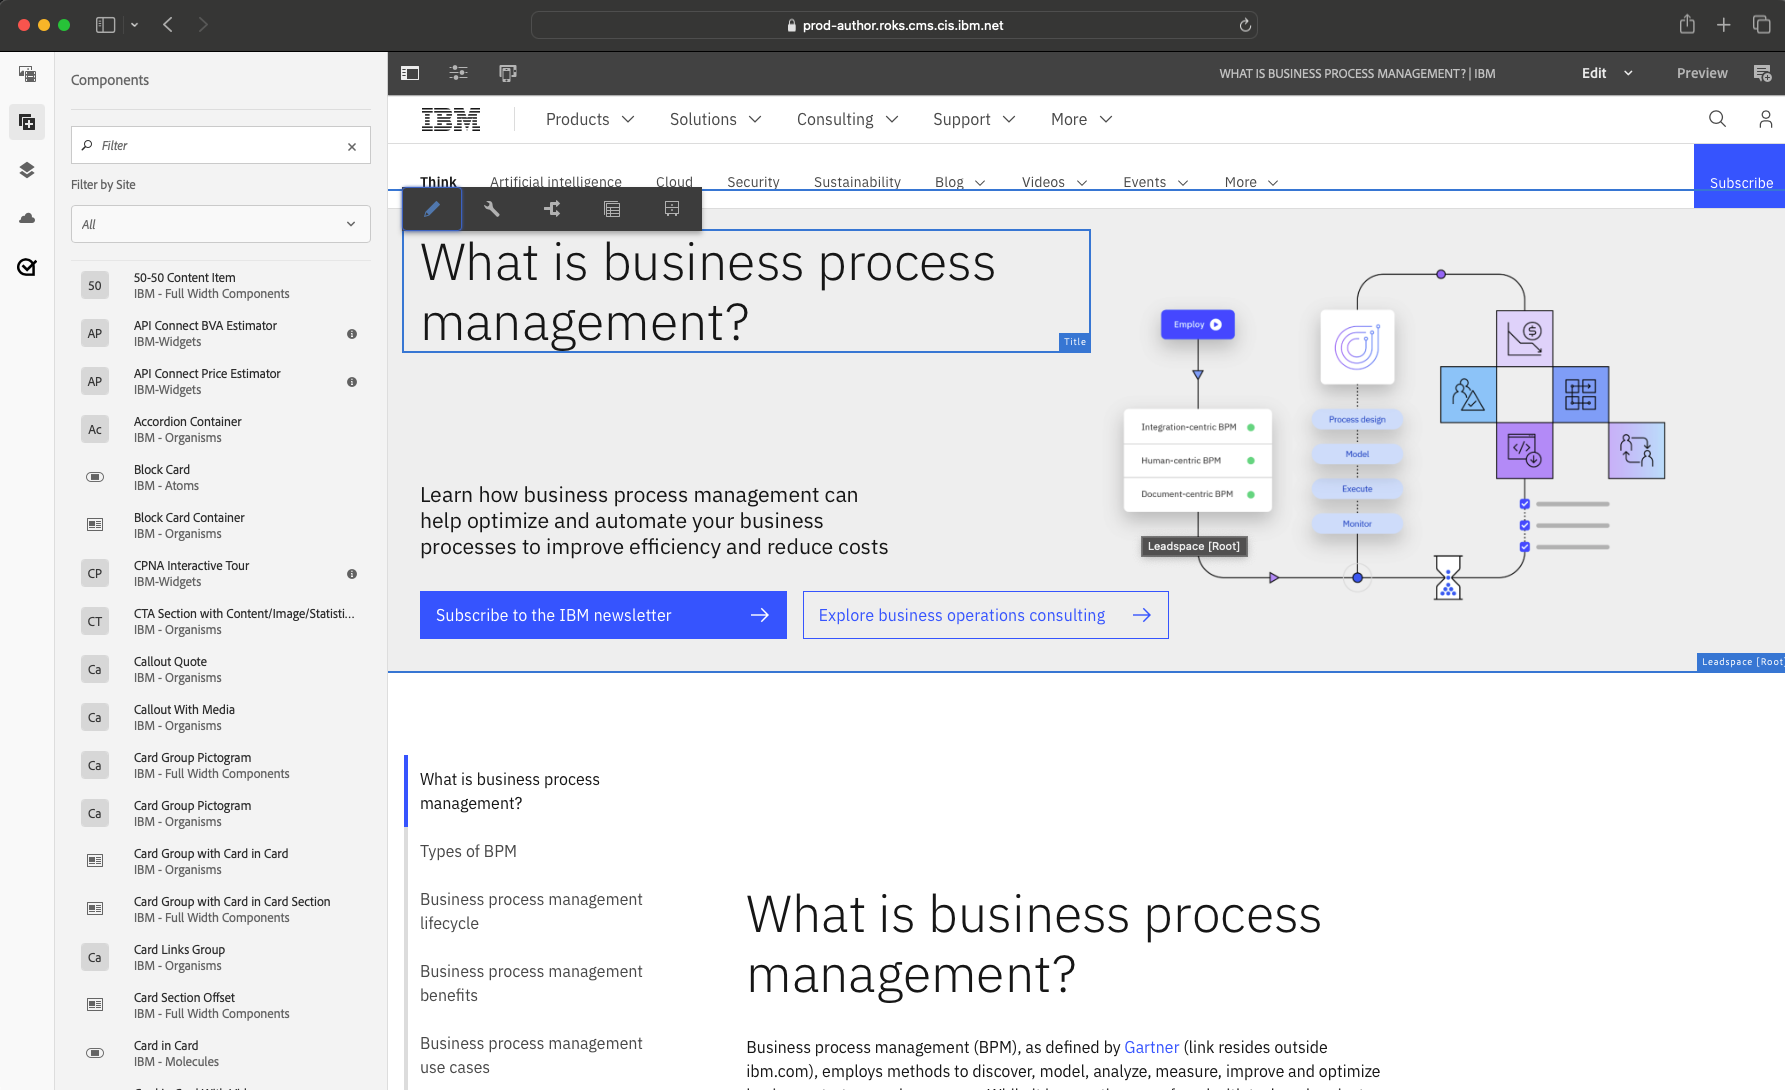Screen dimensions: 1785x1090
Task: Open the Security tab
Action: (753, 182)
